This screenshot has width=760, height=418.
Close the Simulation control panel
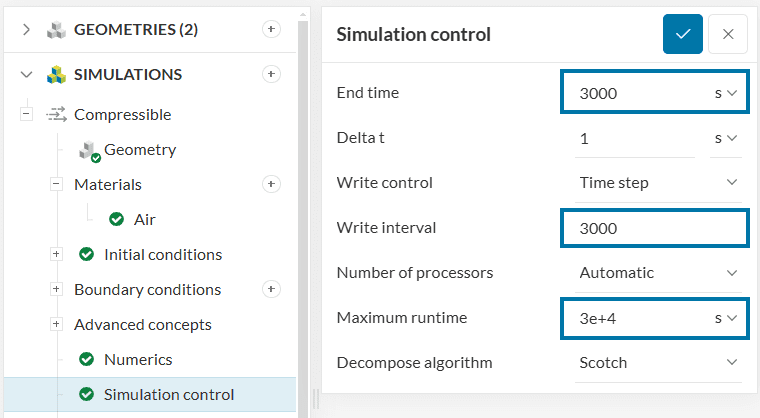(x=728, y=34)
